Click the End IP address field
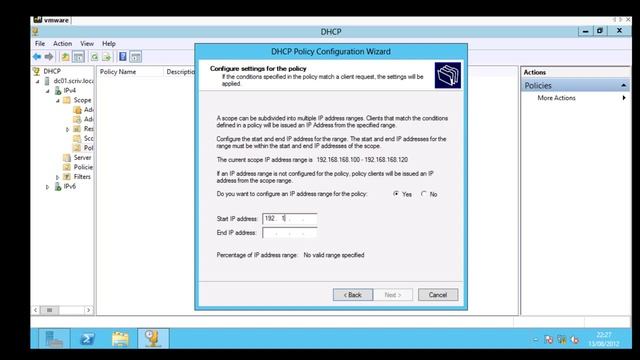Image resolution: width=640 pixels, height=360 pixels. (290, 233)
